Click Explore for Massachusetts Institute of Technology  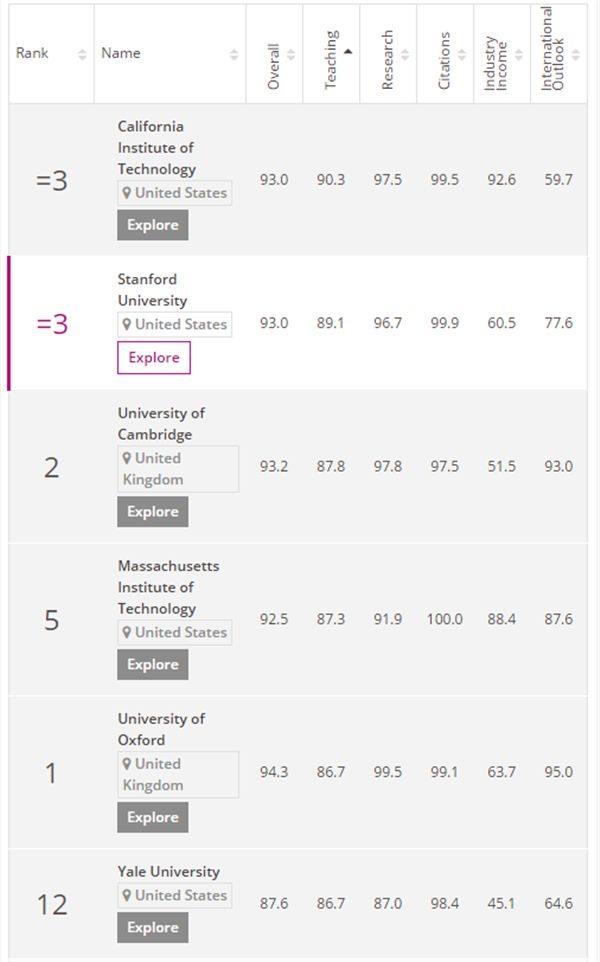pos(152,664)
